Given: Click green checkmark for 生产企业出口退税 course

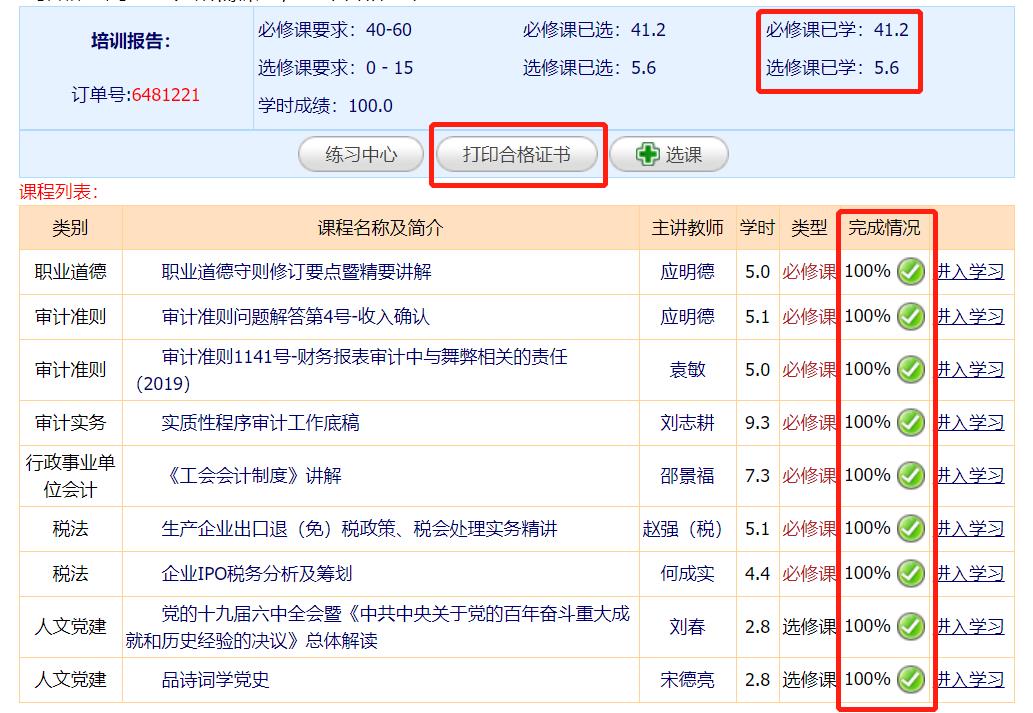Looking at the screenshot, I should pyautogui.click(x=910, y=529).
